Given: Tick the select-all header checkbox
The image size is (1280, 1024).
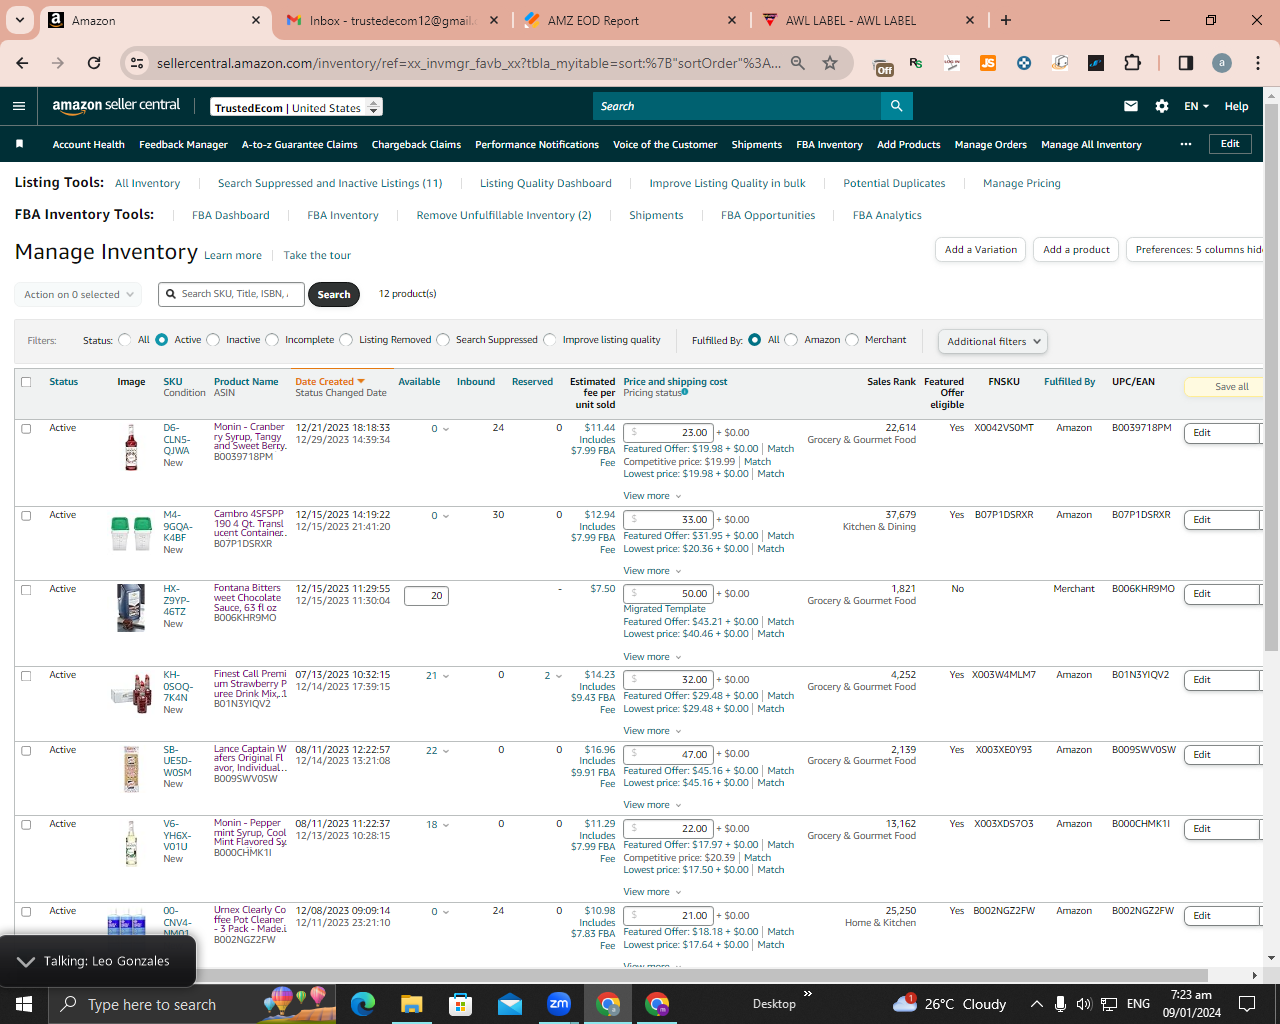Looking at the screenshot, I should point(26,382).
